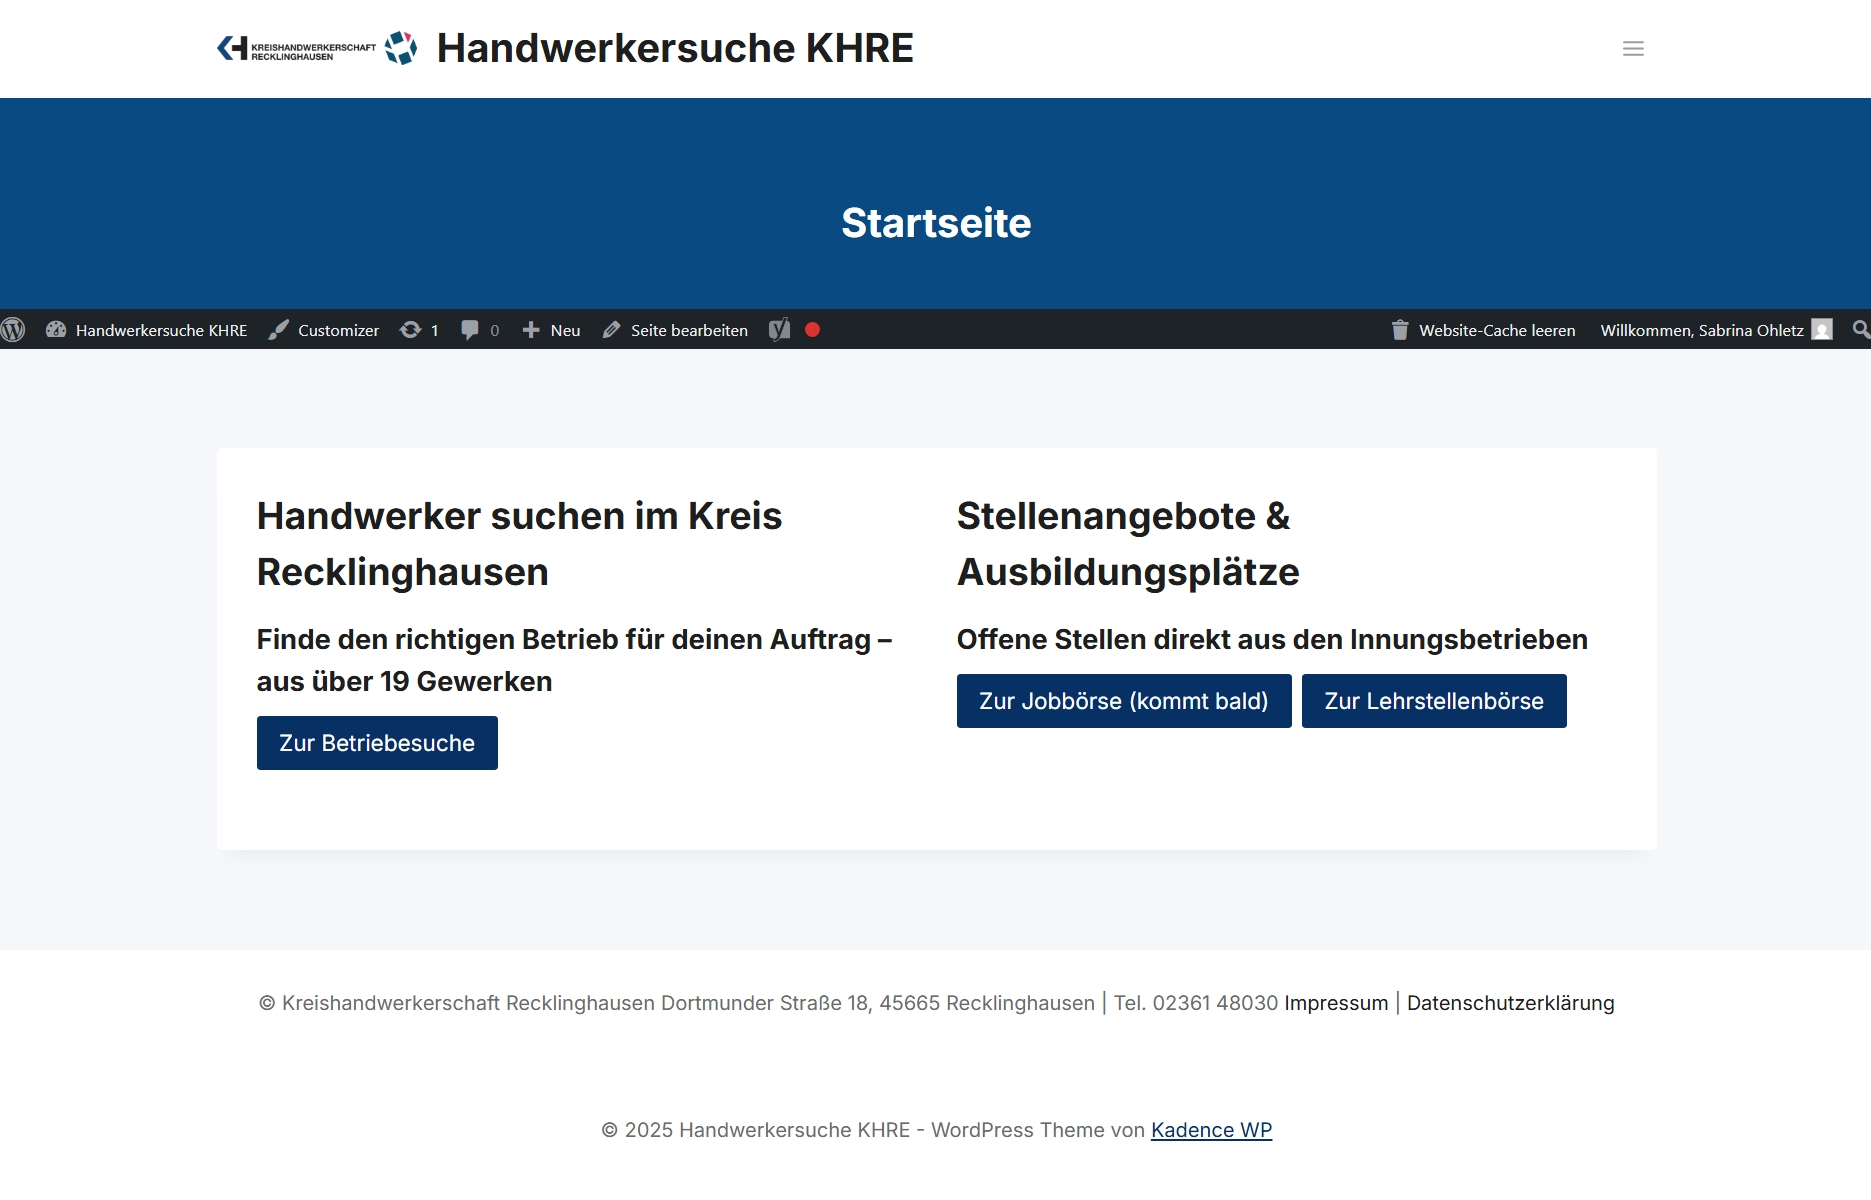Open the Kadence WP link
The height and width of the screenshot is (1200, 1871).
coord(1211,1130)
